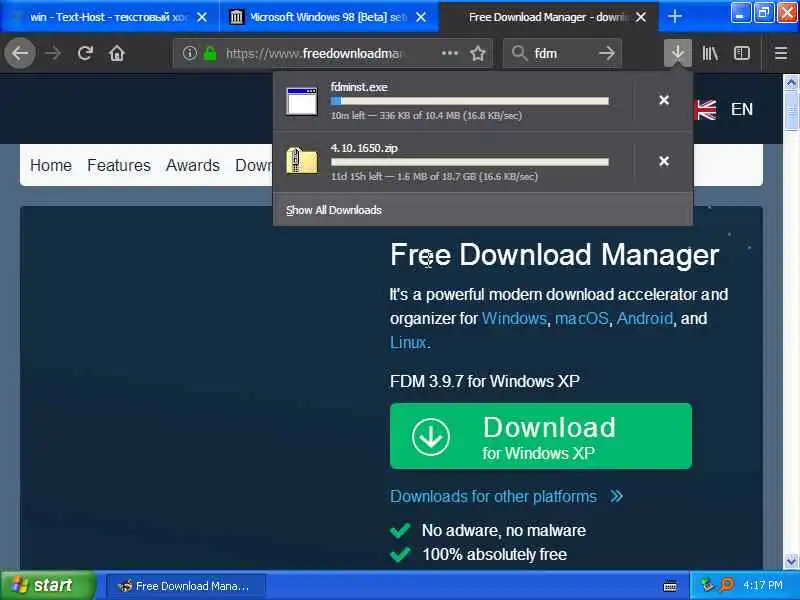Click the URL address field
This screenshot has height=600, width=800.
pos(316,53)
